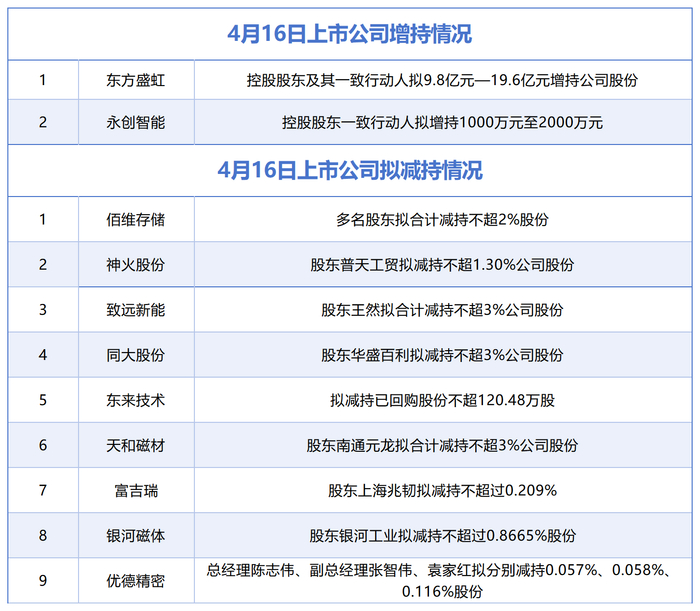Click the heading 4月16日上市公司拟减持情况

(350, 170)
